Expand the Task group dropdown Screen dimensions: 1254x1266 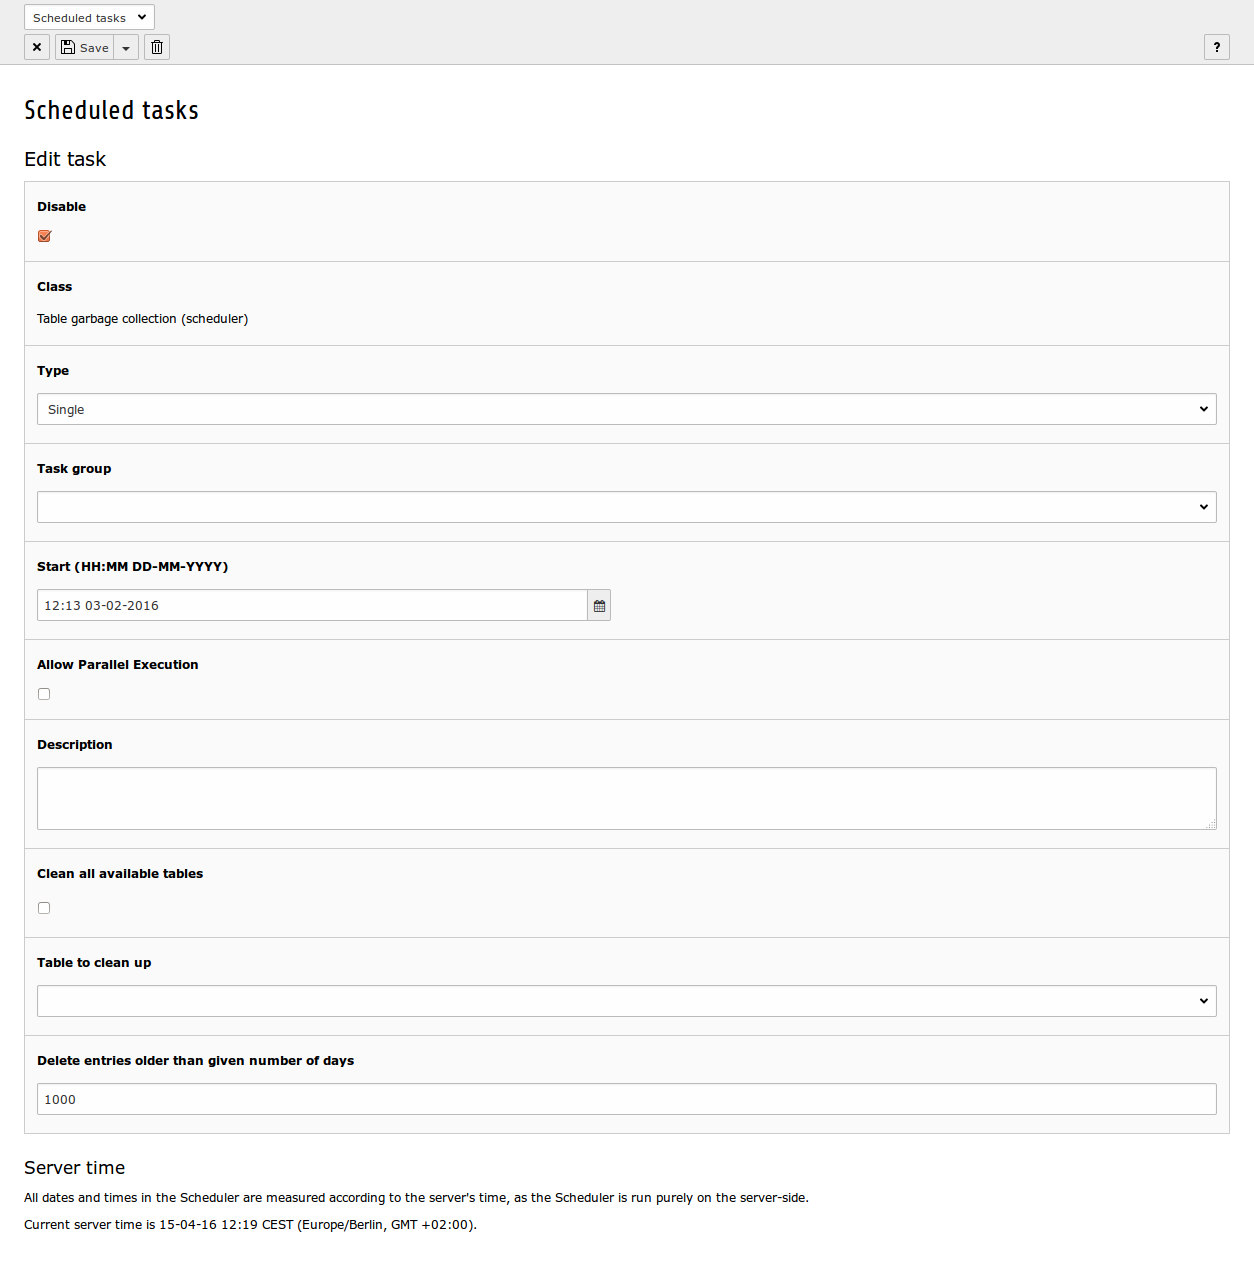coord(627,507)
